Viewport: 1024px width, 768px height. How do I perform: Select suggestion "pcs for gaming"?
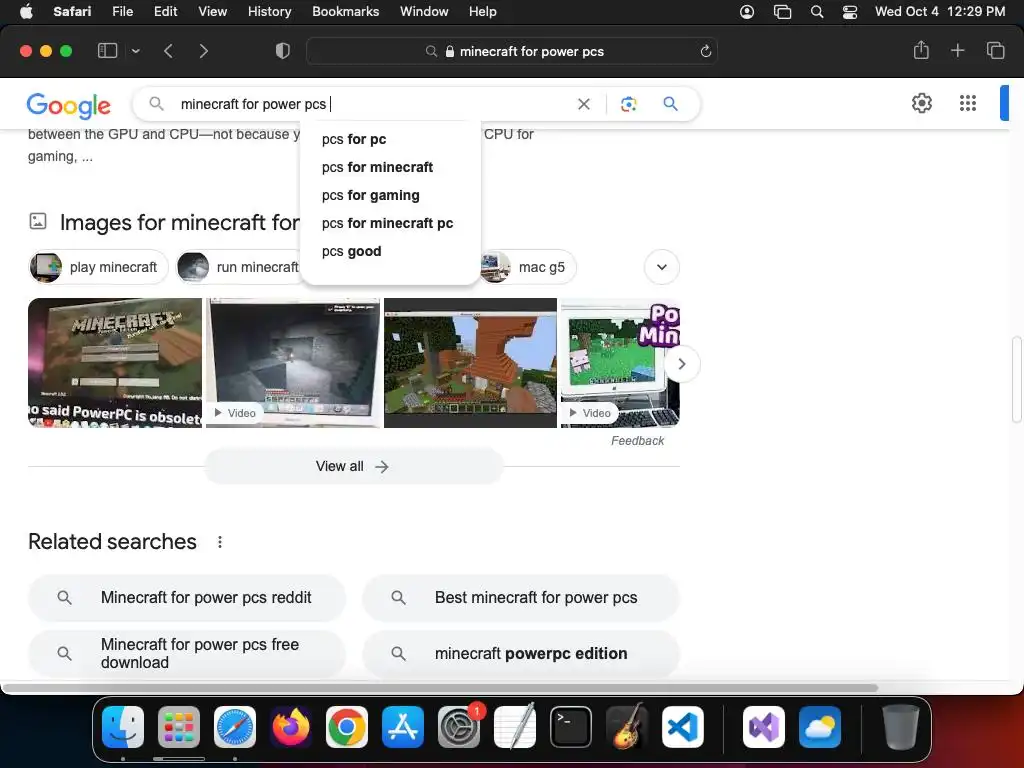[391, 195]
